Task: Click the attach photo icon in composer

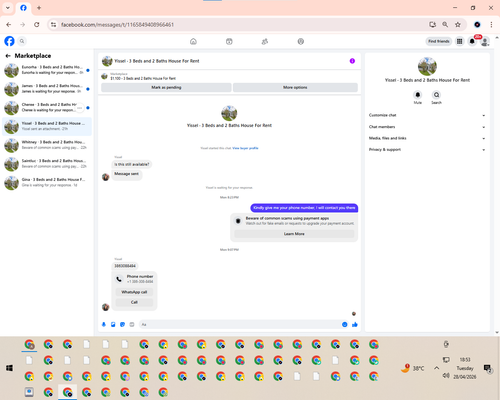Action: pos(113,324)
